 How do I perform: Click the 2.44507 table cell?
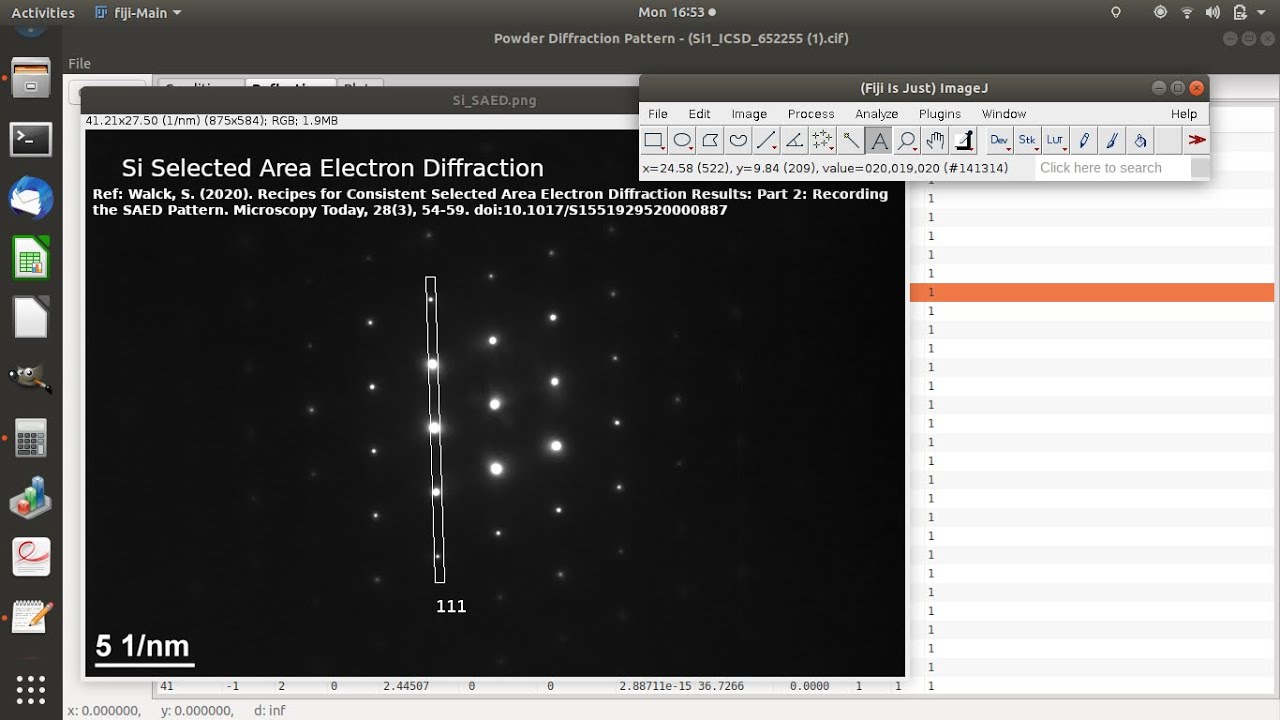click(x=405, y=686)
